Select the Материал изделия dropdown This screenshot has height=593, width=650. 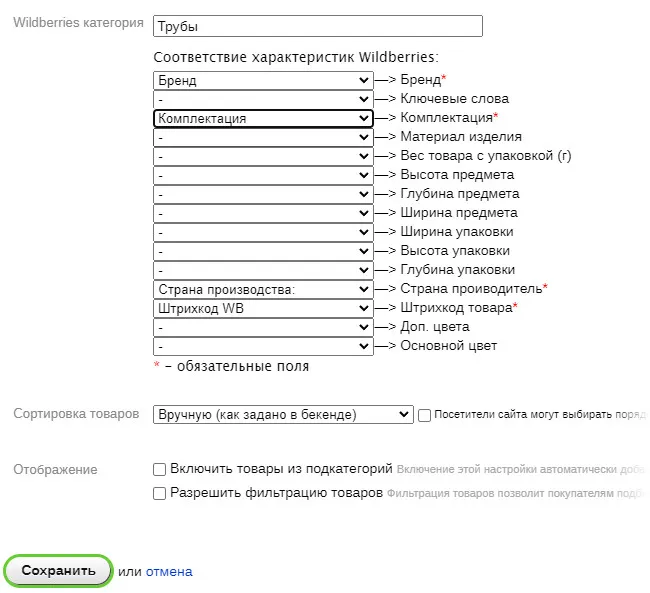pos(263,137)
